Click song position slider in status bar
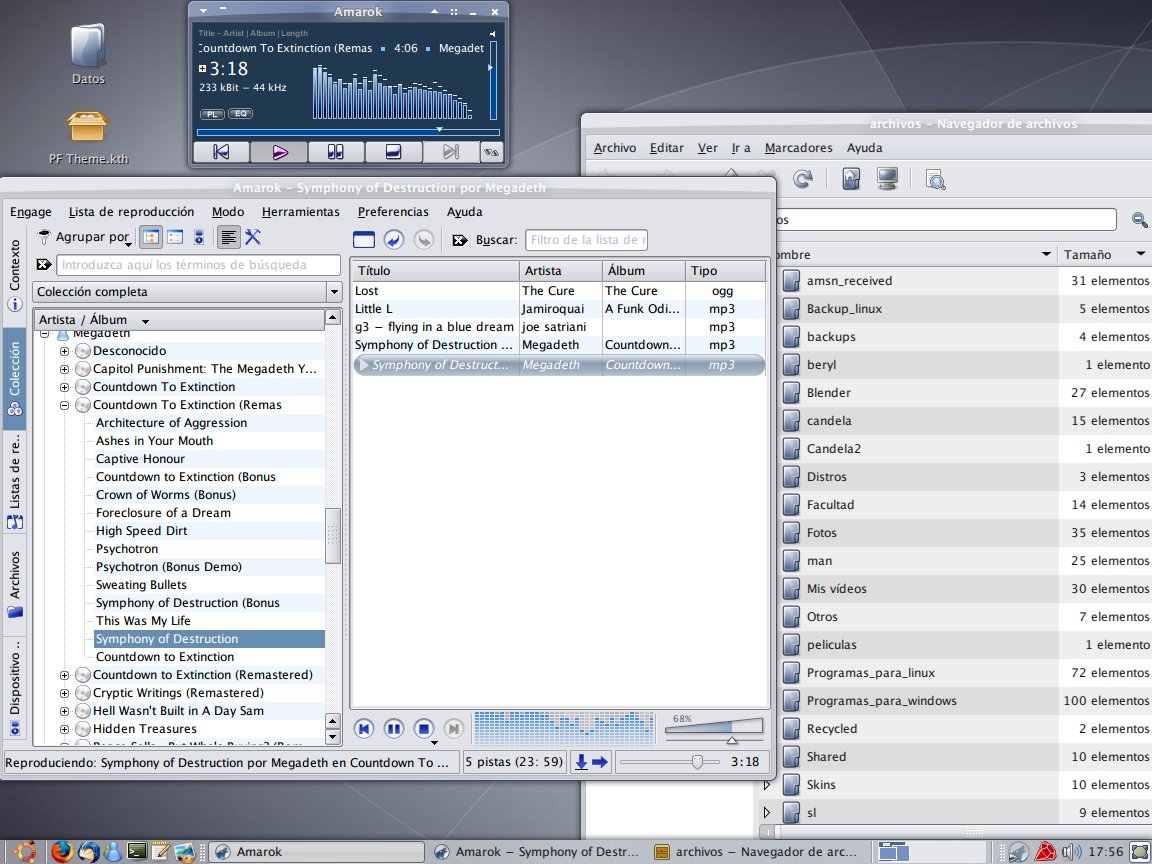 pos(671,762)
